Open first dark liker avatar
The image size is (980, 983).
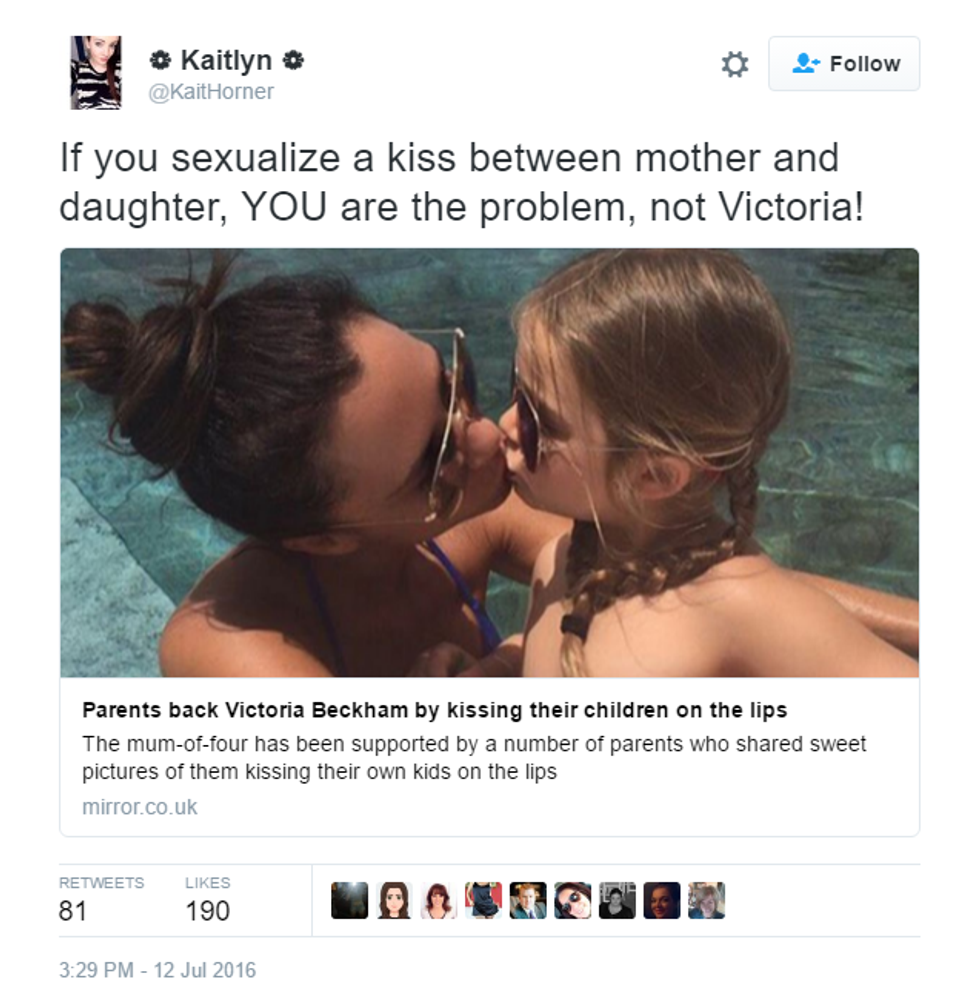pyautogui.click(x=350, y=900)
